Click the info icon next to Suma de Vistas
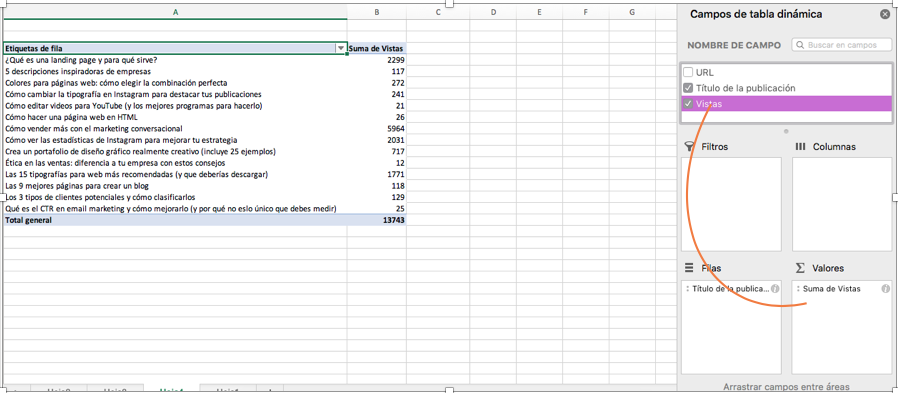This screenshot has width=898, height=393. pos(886,289)
